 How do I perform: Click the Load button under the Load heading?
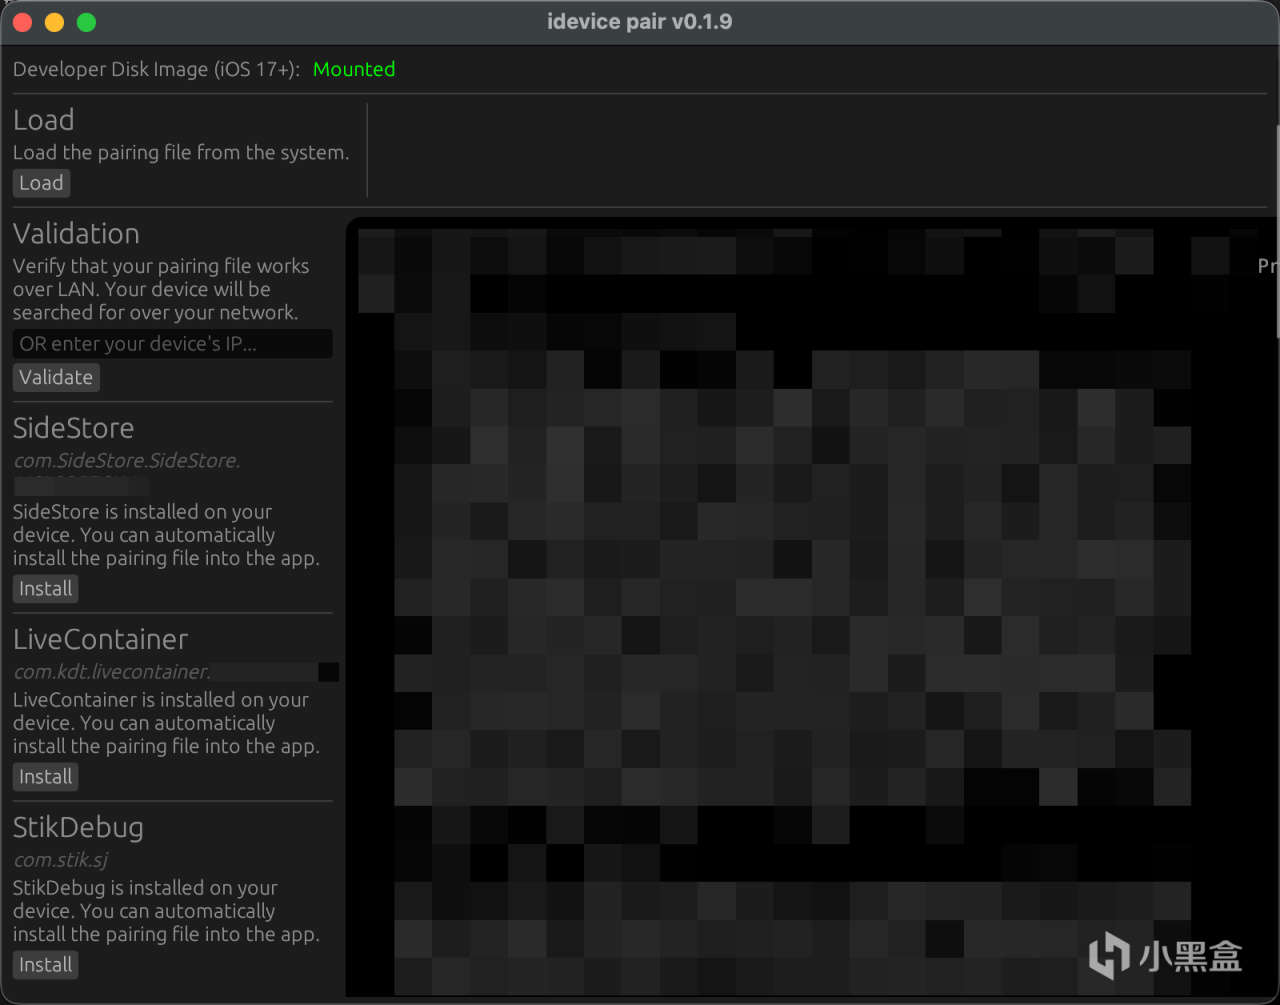pos(41,183)
